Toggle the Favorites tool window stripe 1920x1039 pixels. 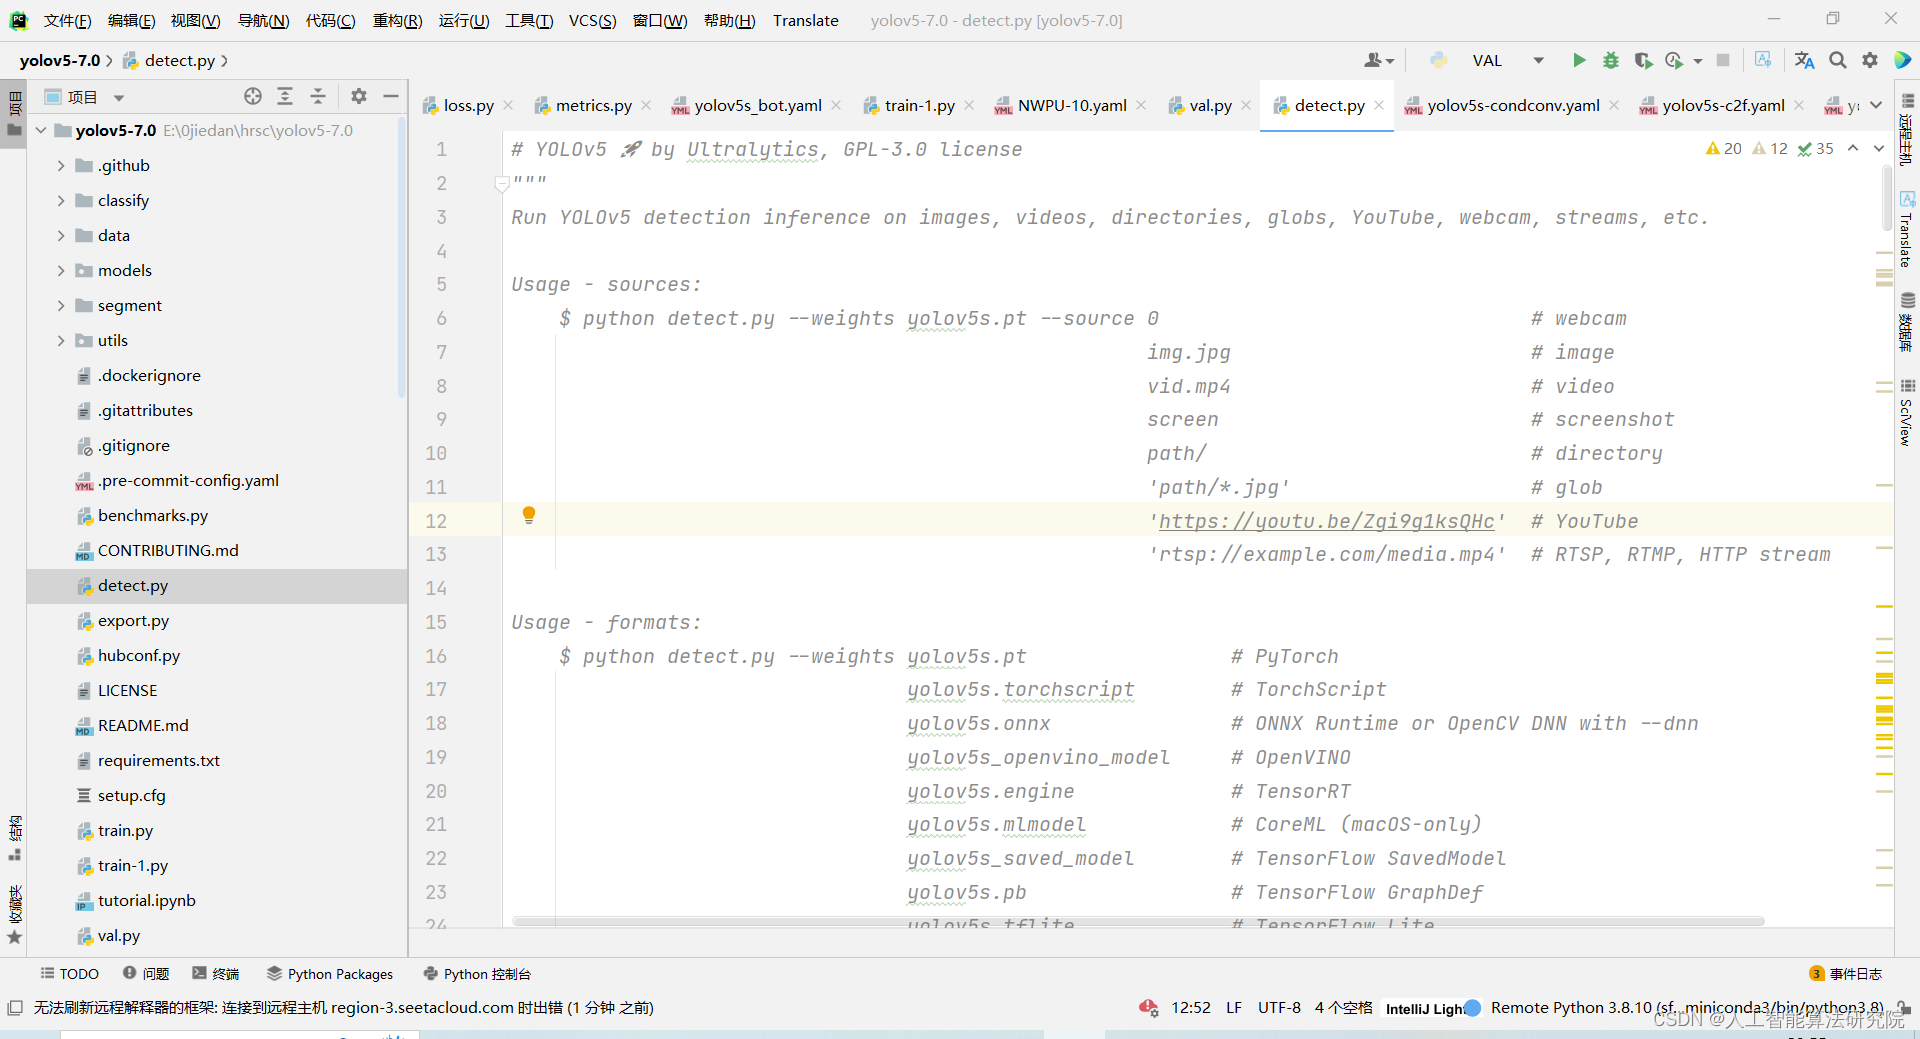(14, 913)
